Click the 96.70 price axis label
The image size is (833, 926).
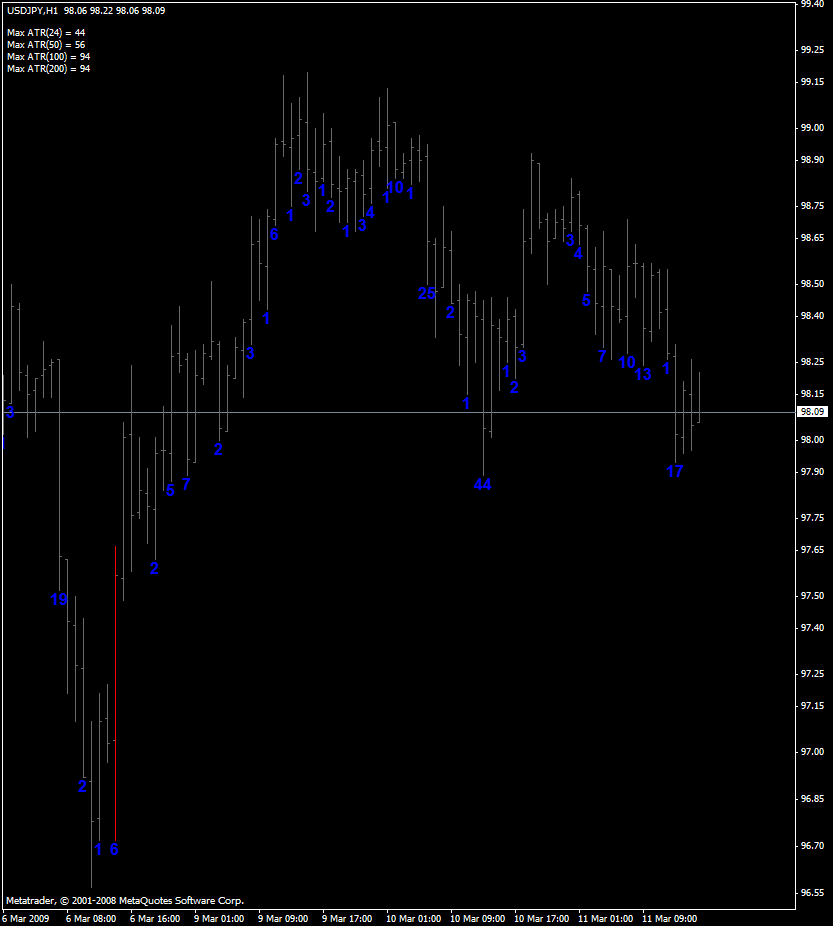coord(812,846)
